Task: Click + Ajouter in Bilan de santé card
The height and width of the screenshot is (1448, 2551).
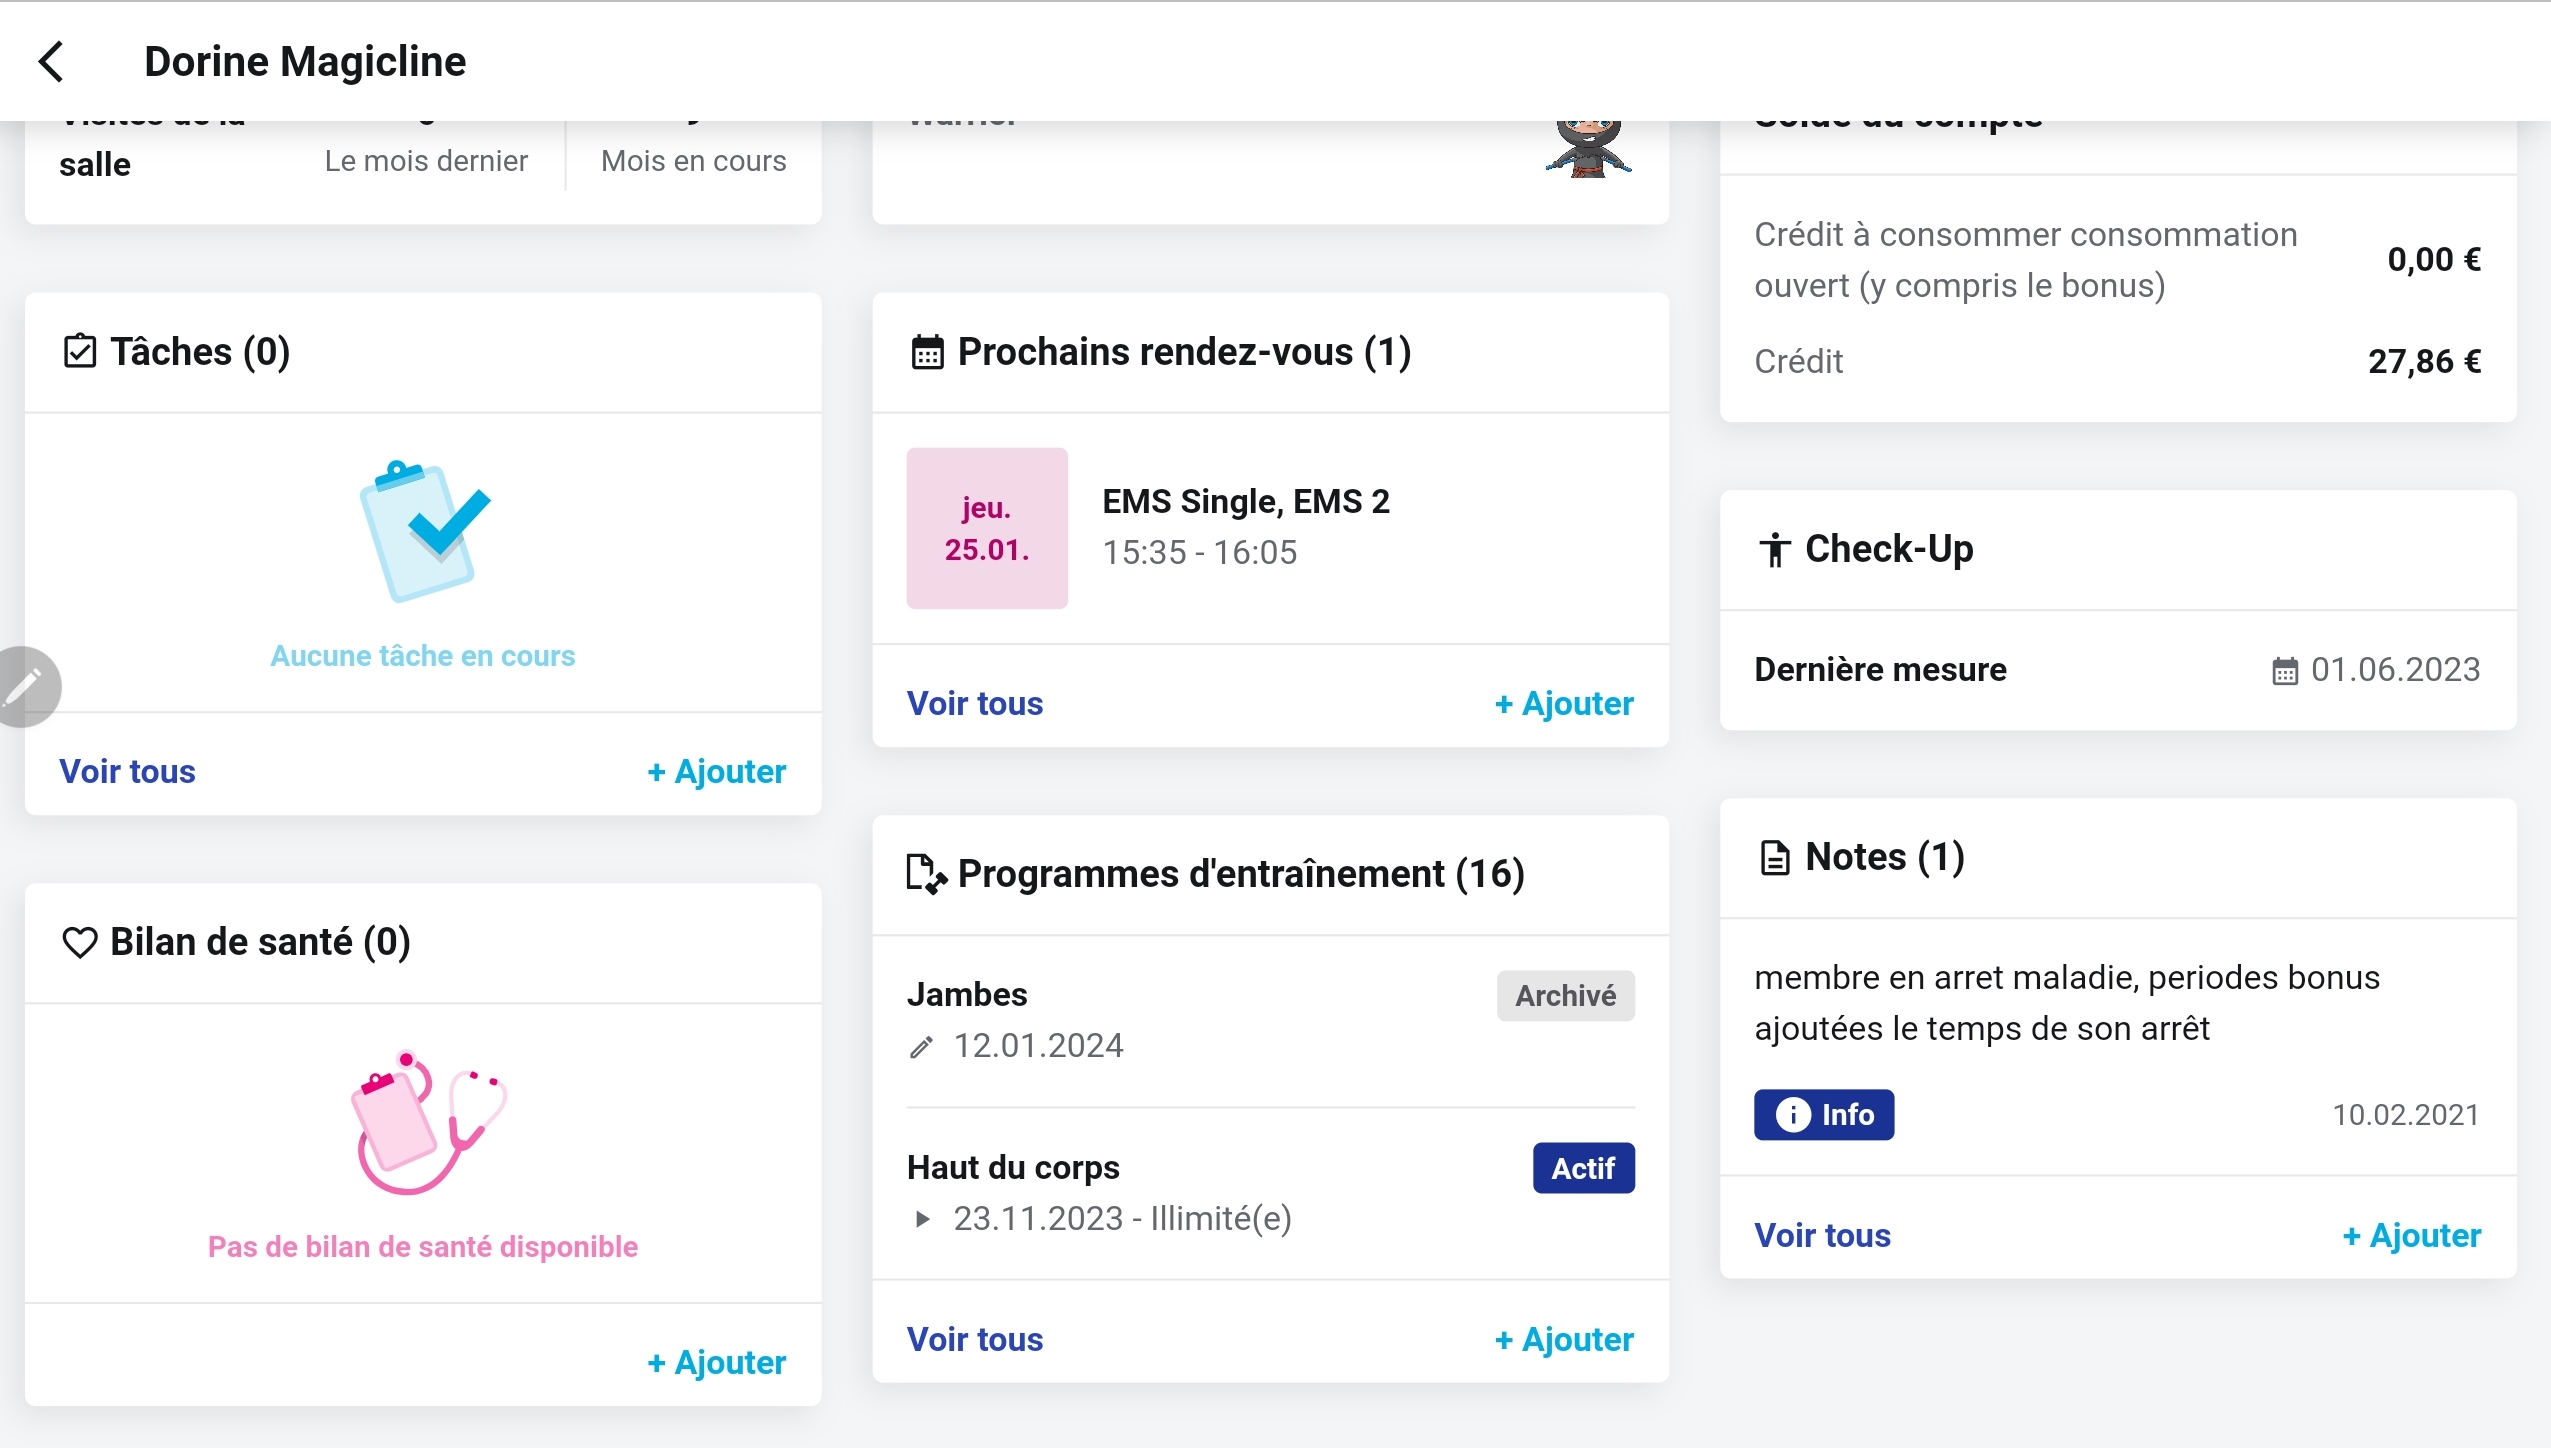Action: [x=716, y=1363]
